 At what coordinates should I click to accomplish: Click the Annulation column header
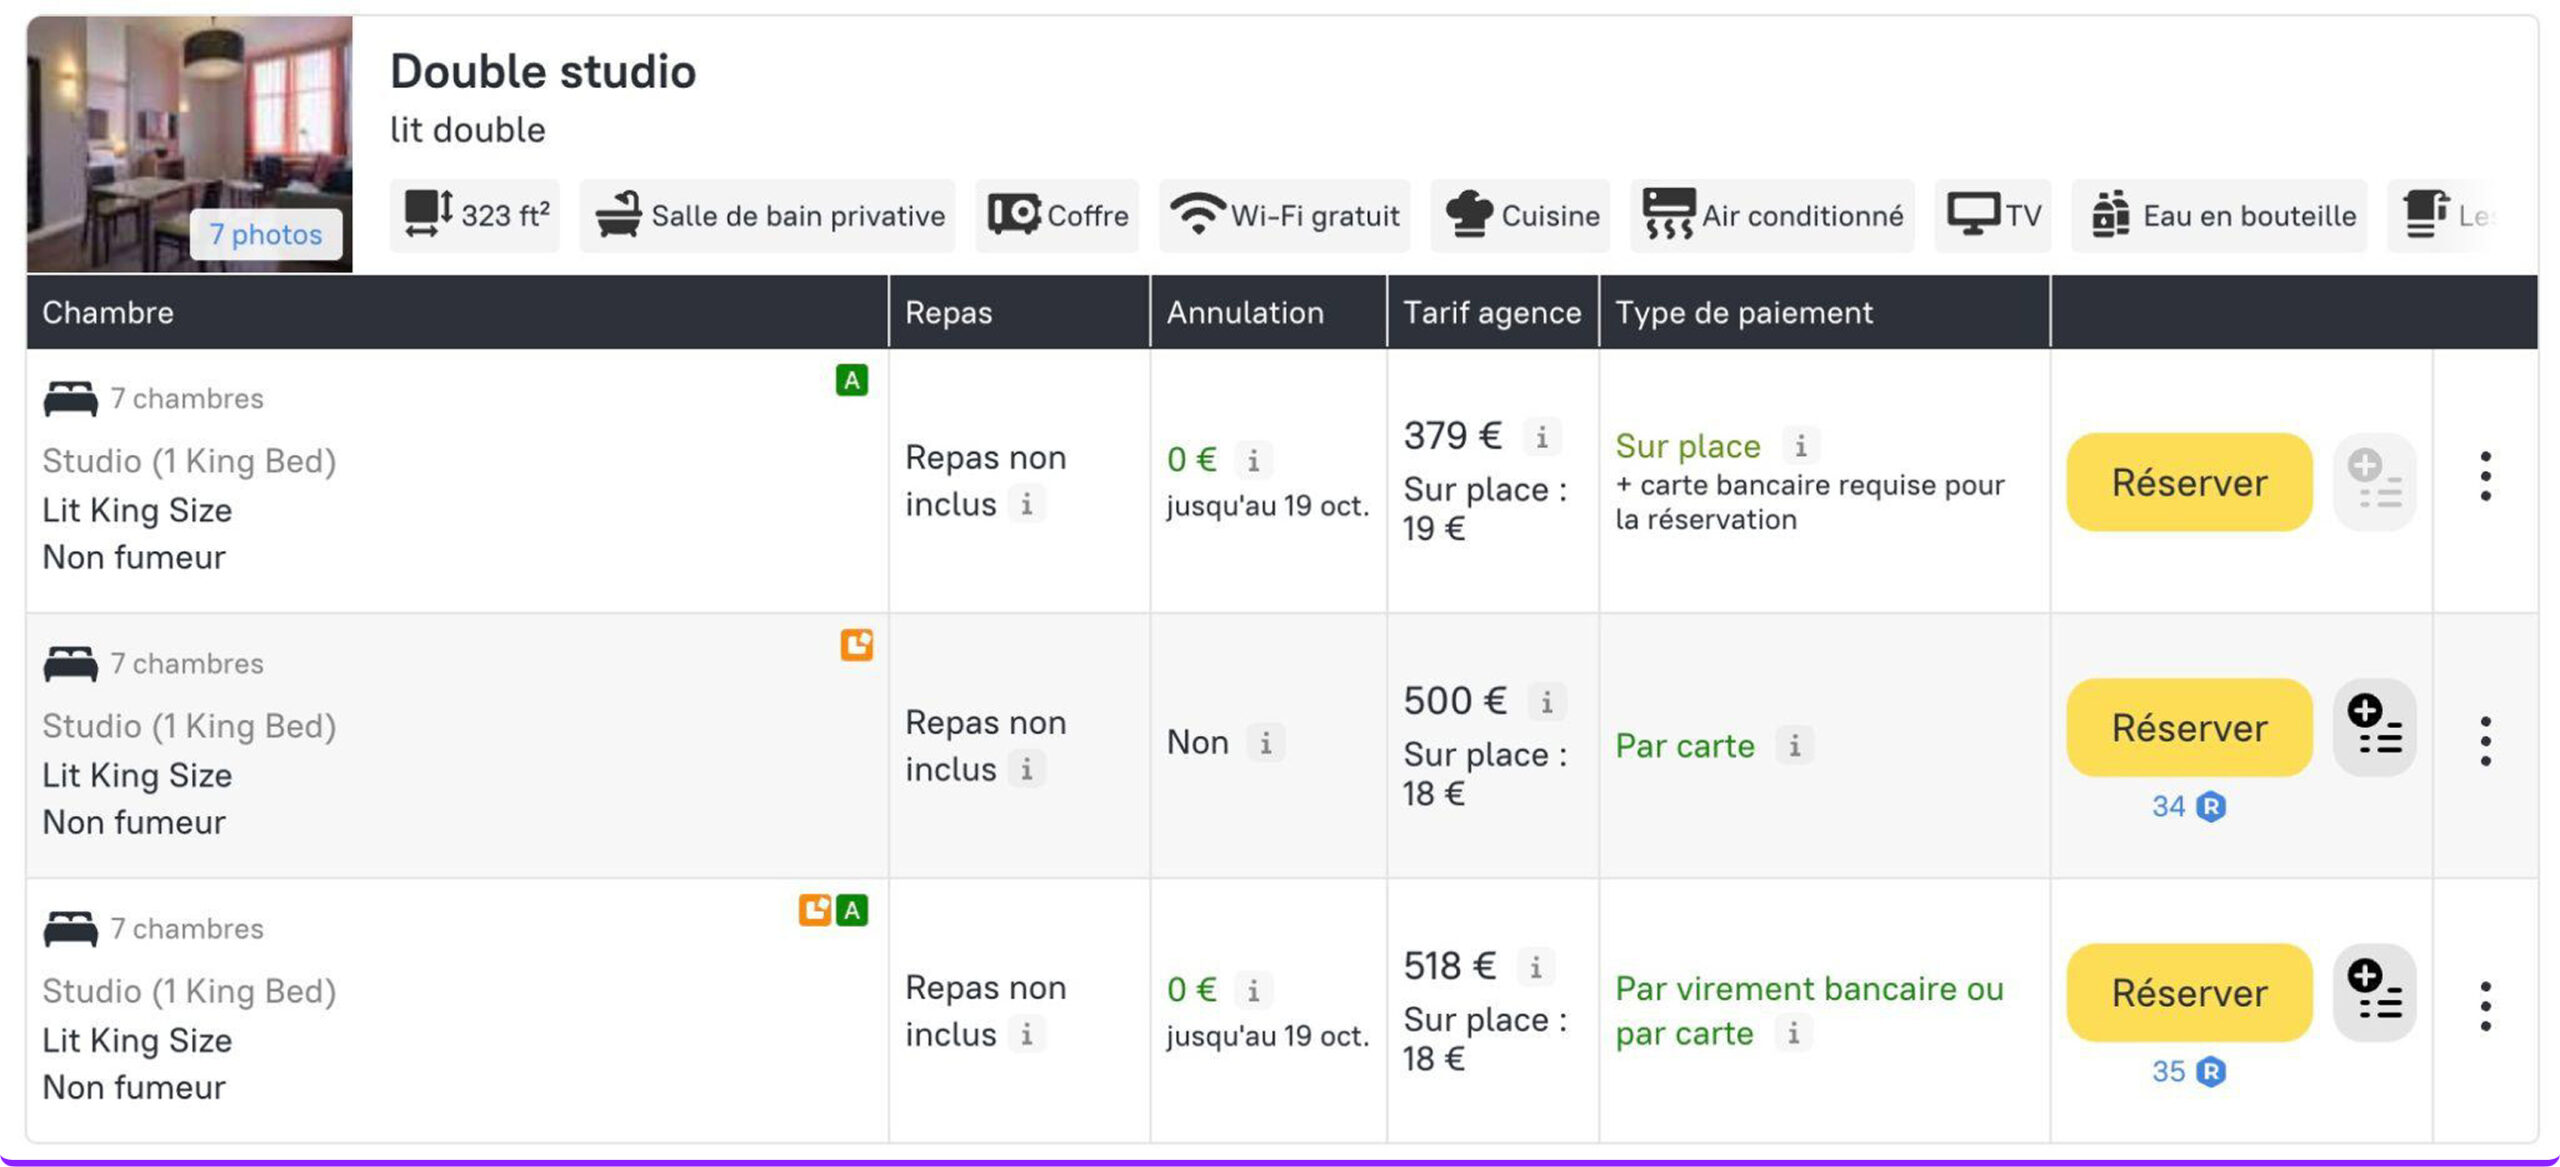tap(1245, 313)
